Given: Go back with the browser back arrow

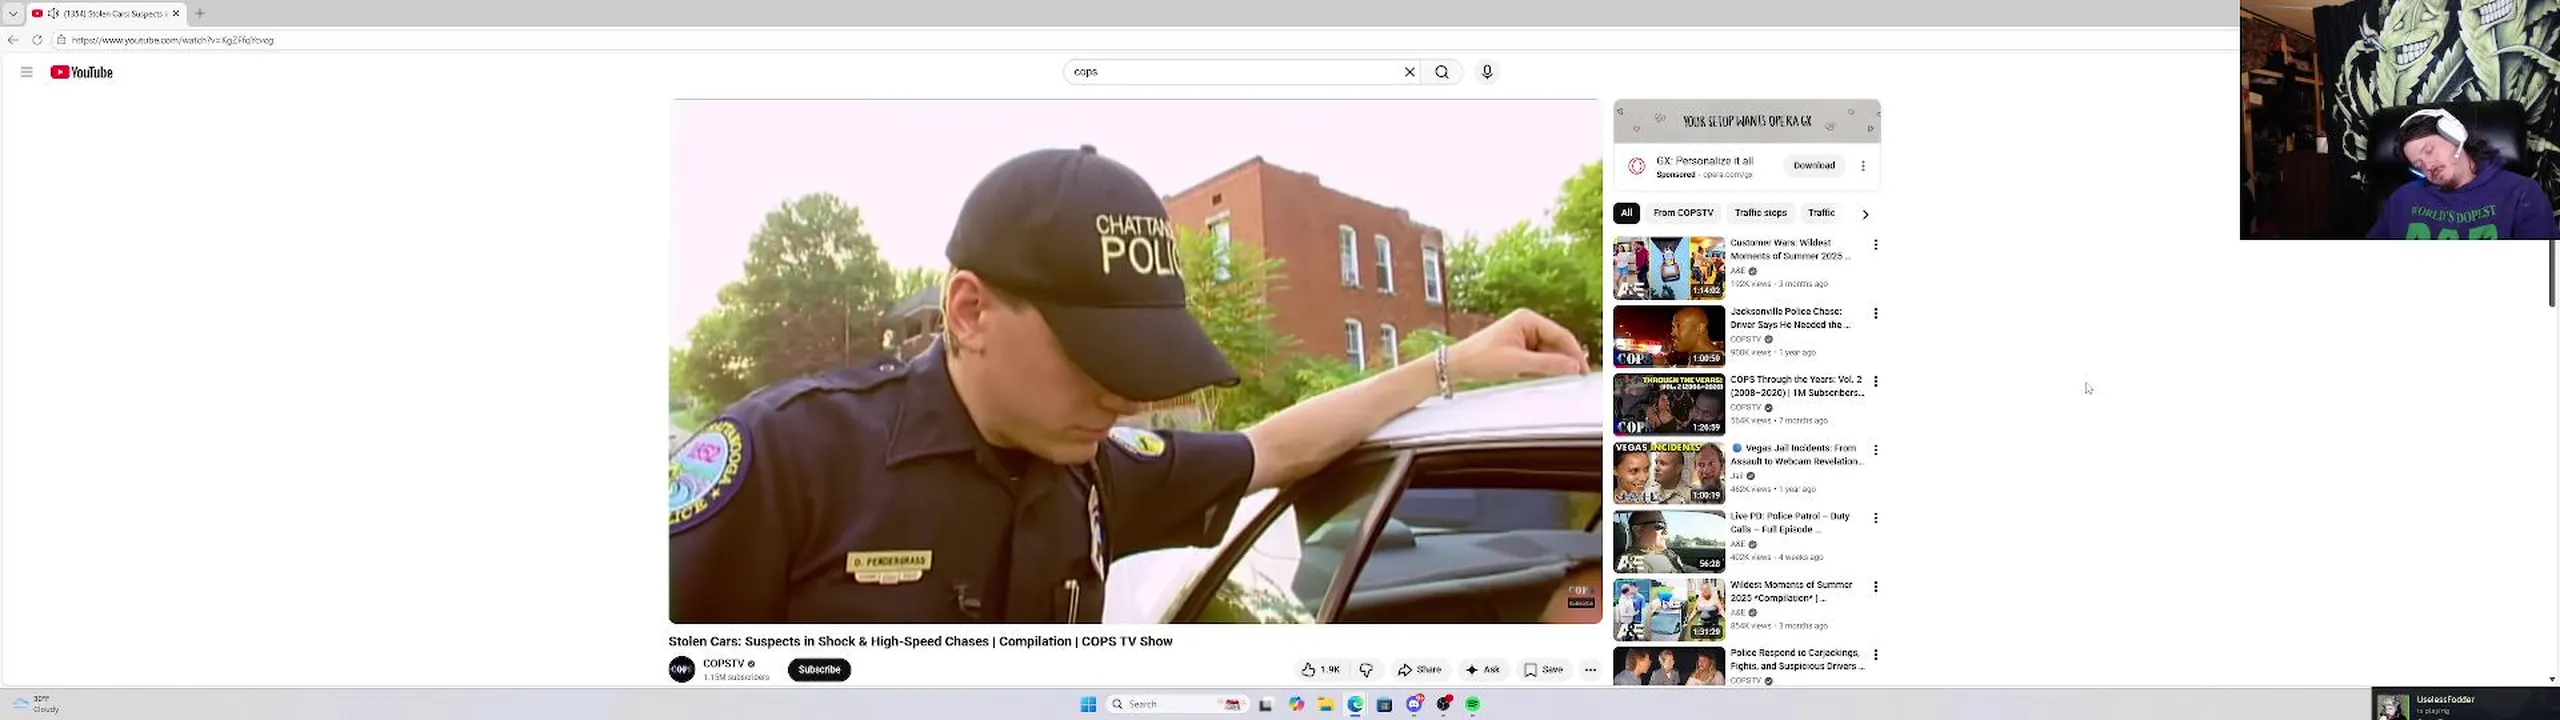Looking at the screenshot, I should coord(13,40).
